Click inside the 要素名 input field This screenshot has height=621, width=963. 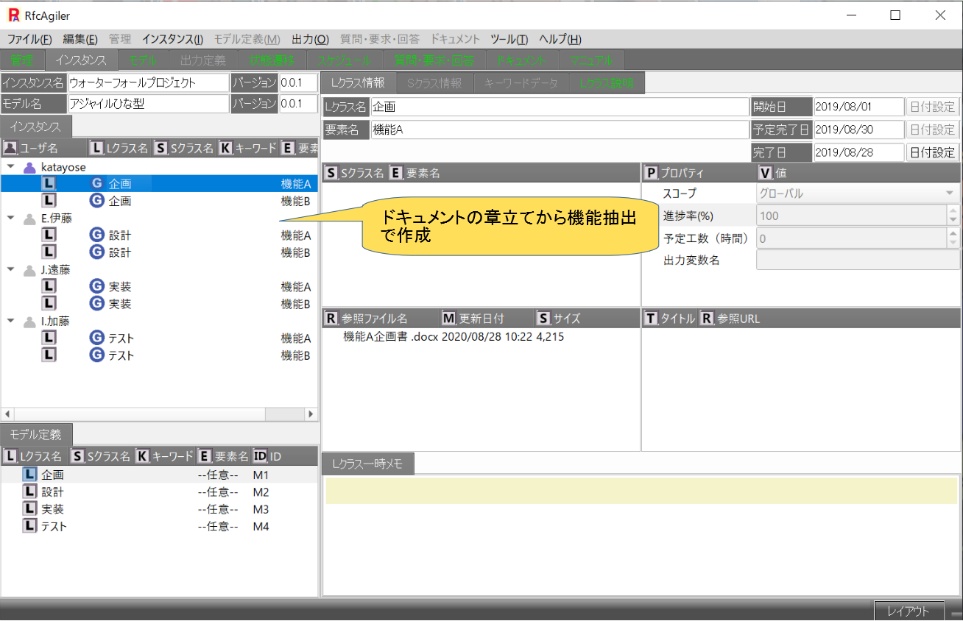pos(558,129)
